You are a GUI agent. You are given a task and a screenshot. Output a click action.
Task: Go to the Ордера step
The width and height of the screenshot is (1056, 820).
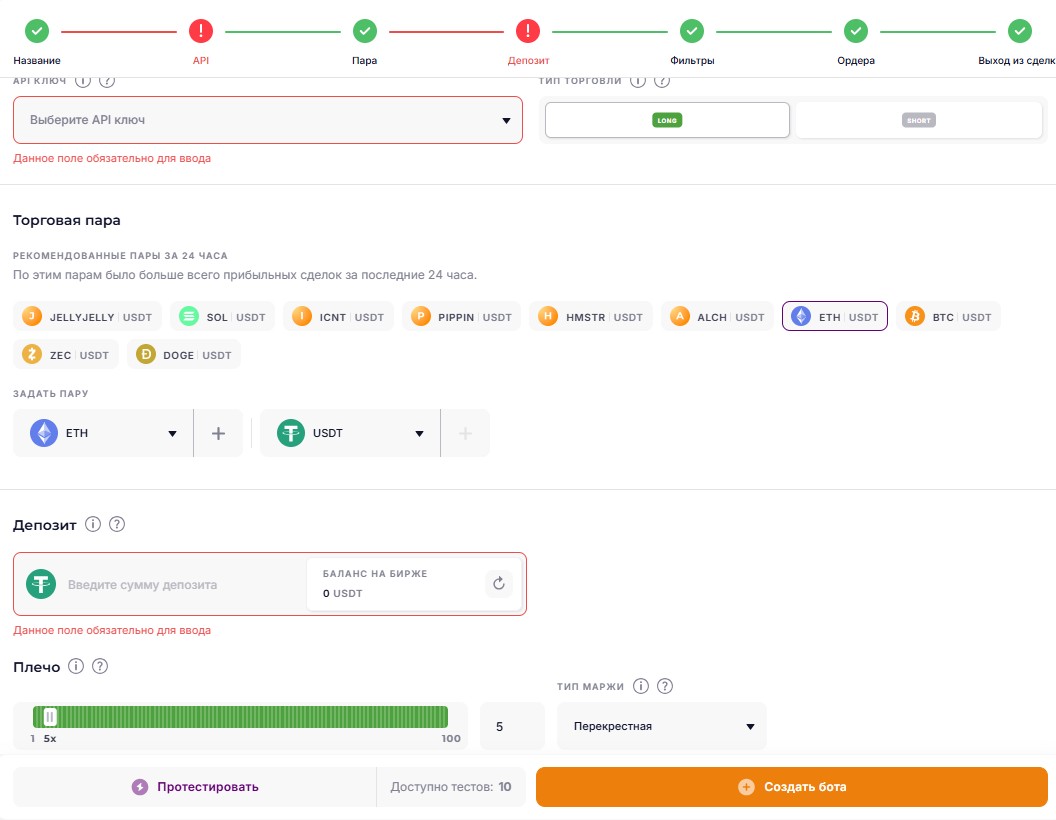(856, 42)
